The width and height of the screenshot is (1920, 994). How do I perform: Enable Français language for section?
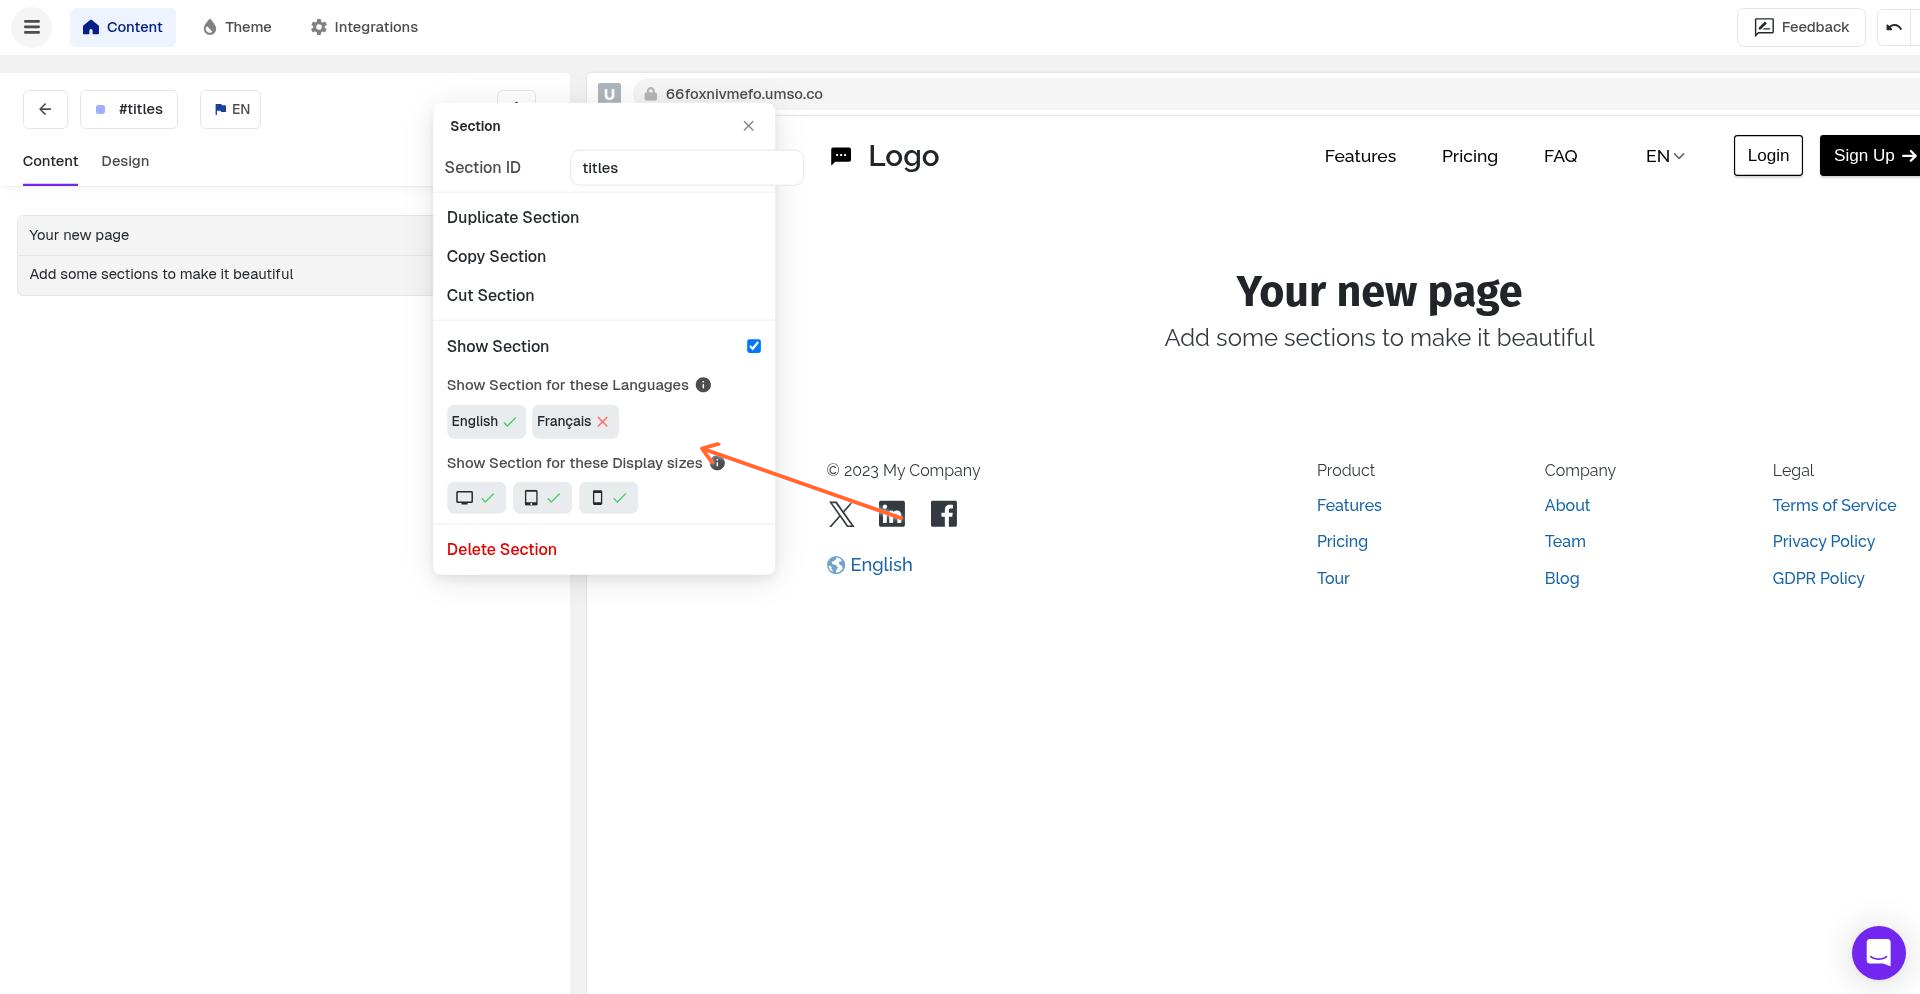coord(574,422)
